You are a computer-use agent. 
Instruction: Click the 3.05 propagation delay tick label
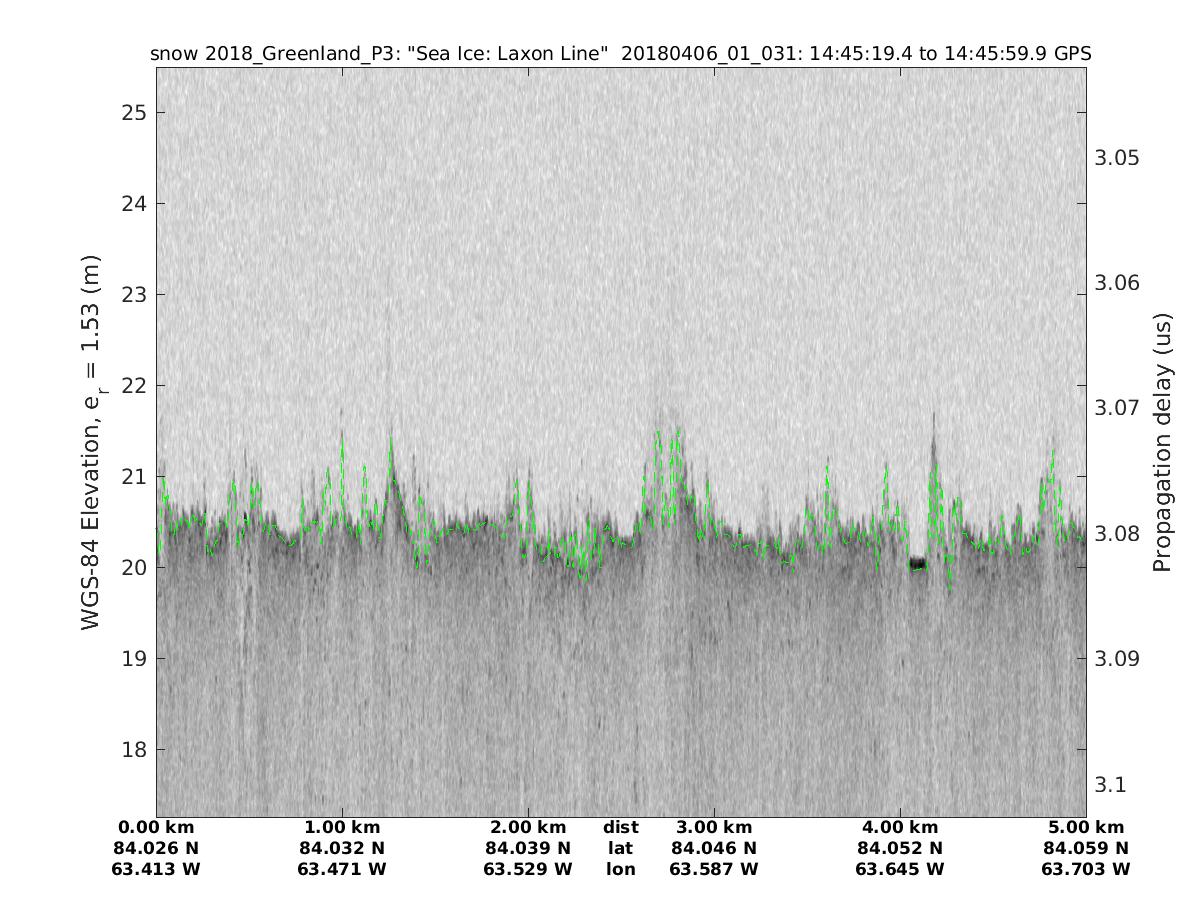point(1117,158)
